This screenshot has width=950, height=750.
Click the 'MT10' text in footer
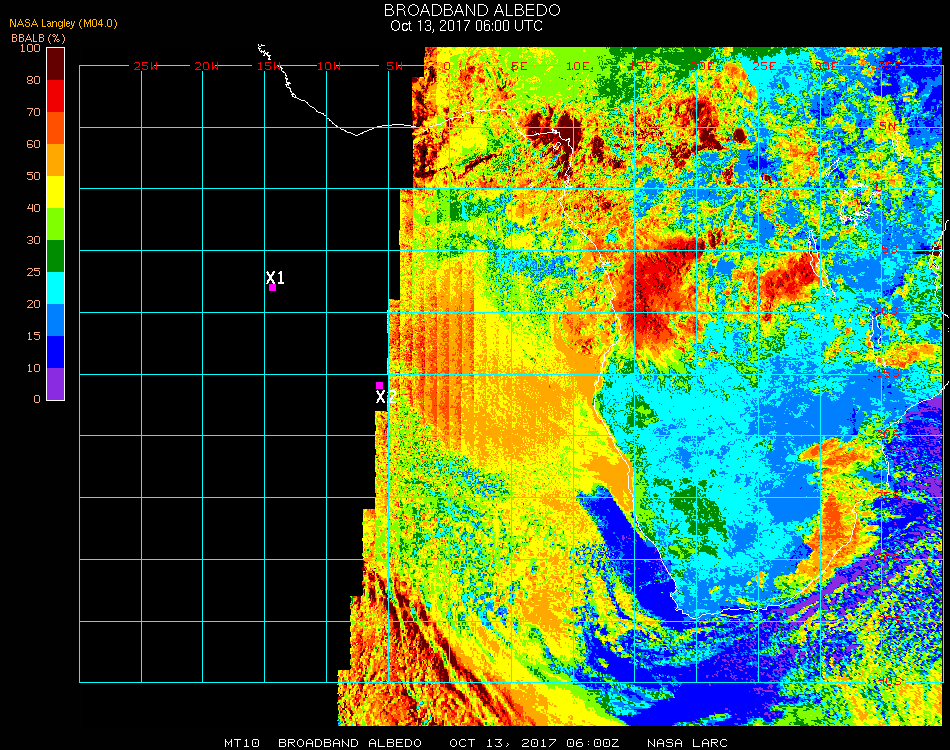point(242,743)
